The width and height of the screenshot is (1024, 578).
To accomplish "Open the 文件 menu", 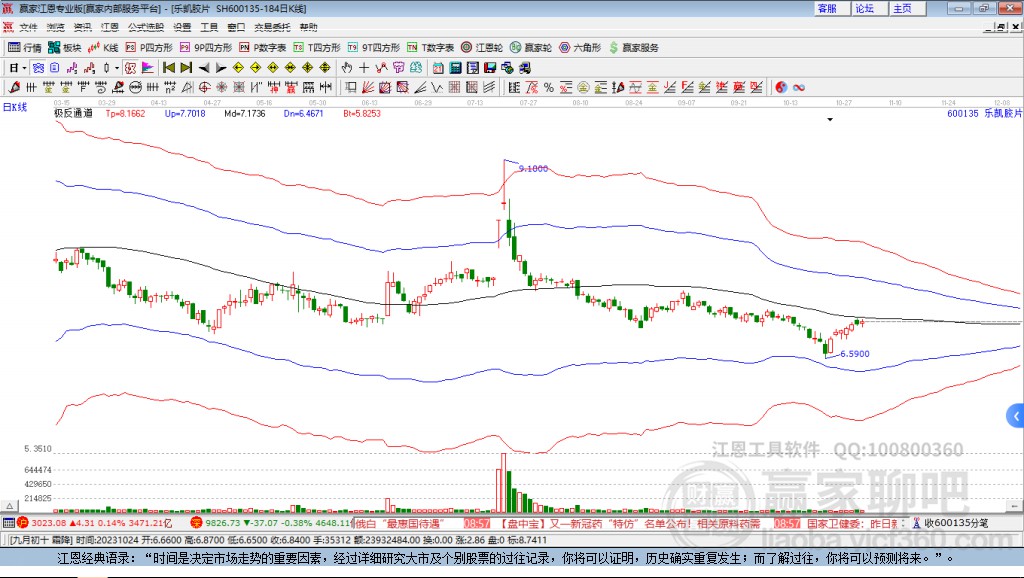I will 28,27.
